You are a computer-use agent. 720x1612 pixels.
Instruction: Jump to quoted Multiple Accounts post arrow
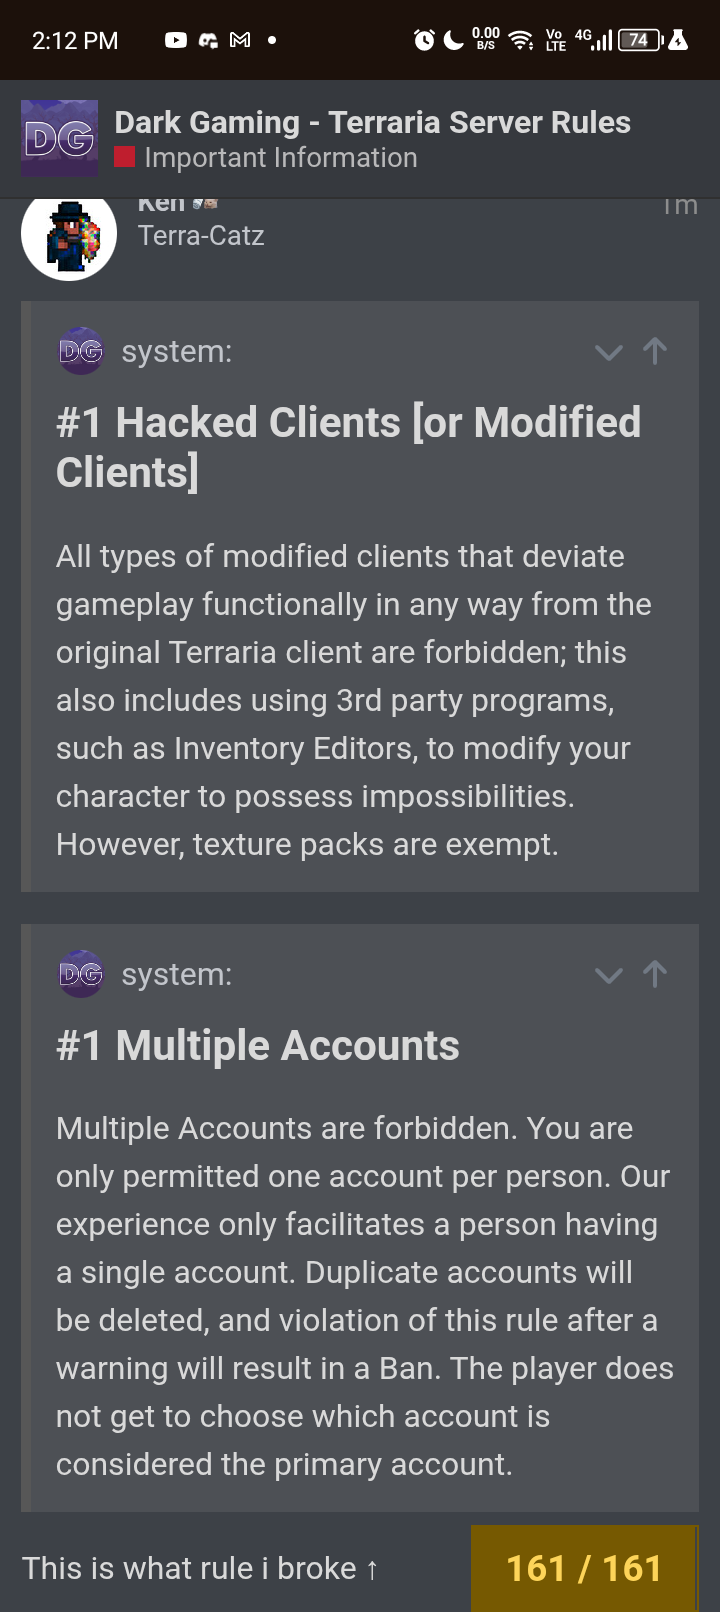[655, 974]
